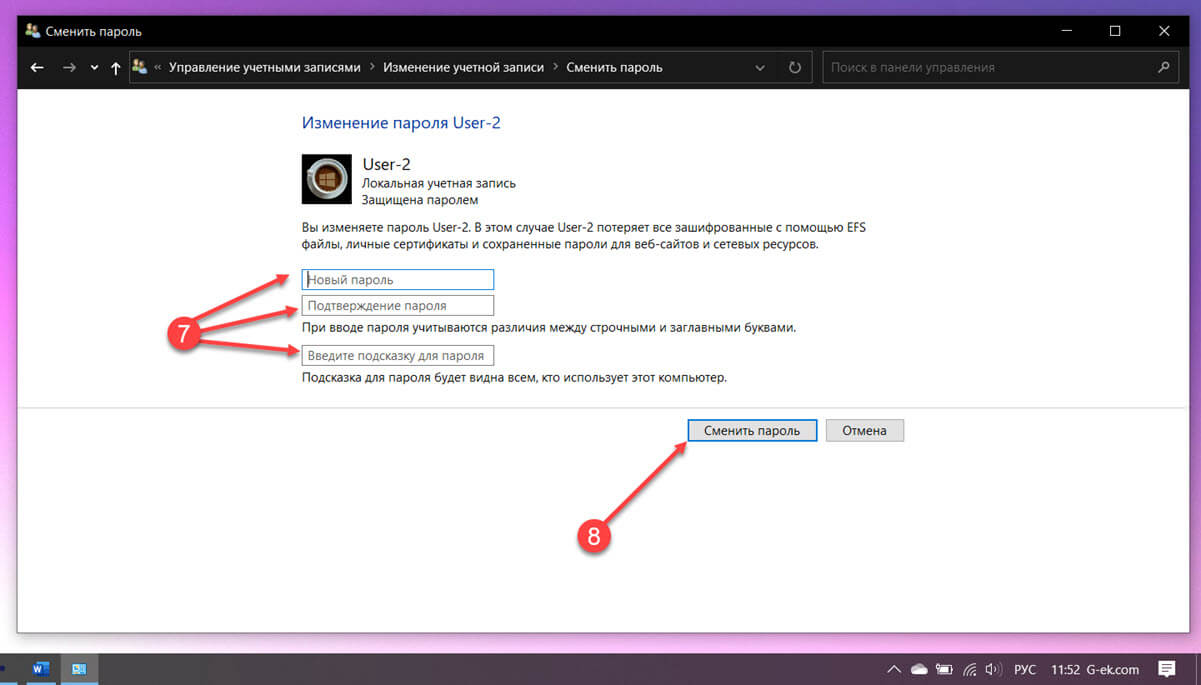This screenshot has width=1201, height=685.
Task: Open the notification center icon
Action: point(1166,669)
